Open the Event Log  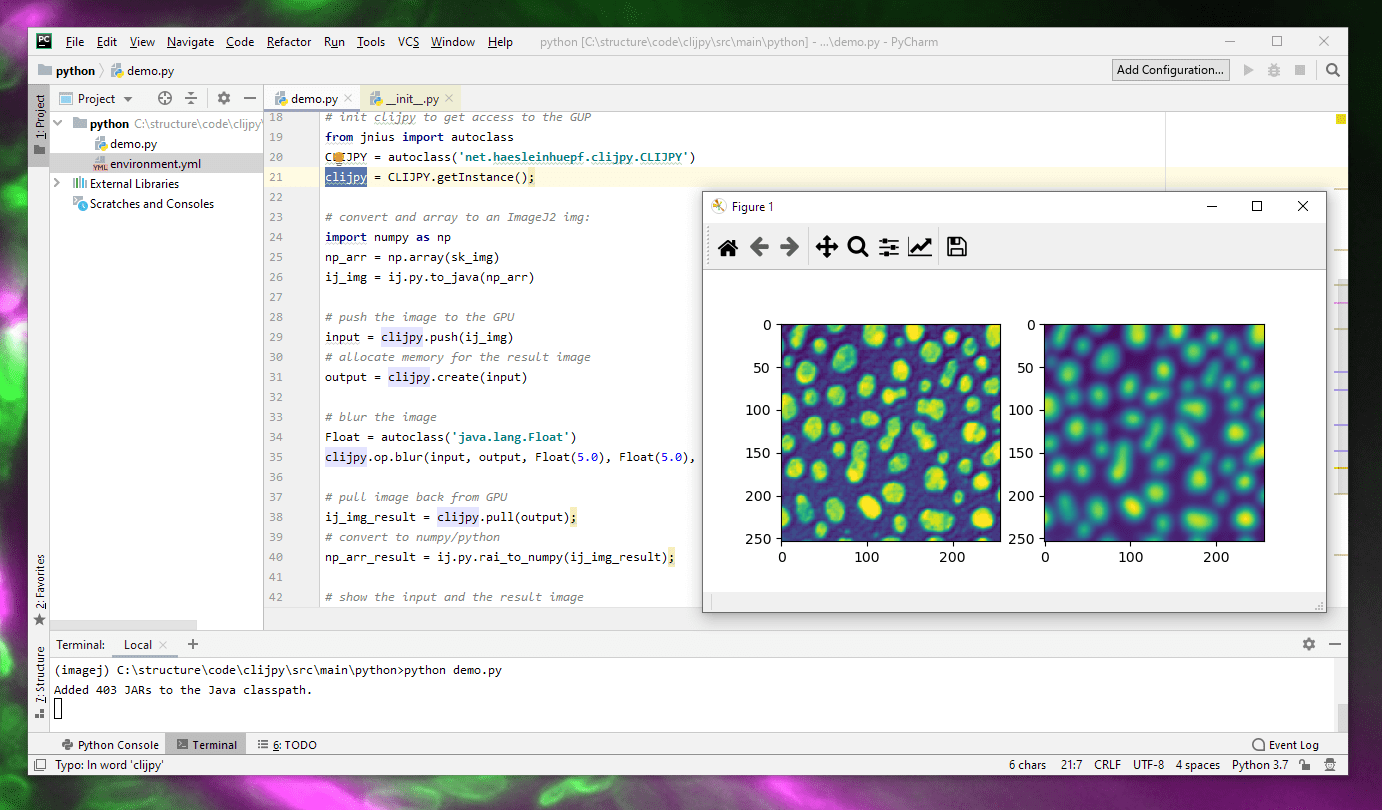(x=1286, y=745)
